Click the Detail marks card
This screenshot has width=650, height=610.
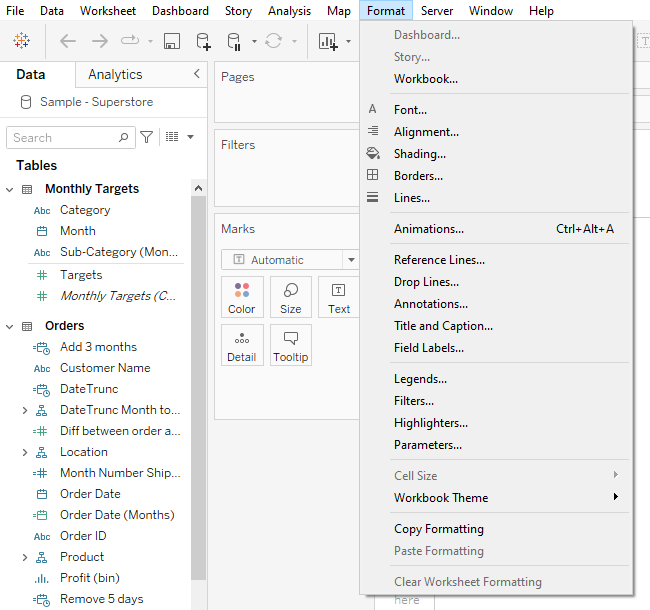pos(242,345)
